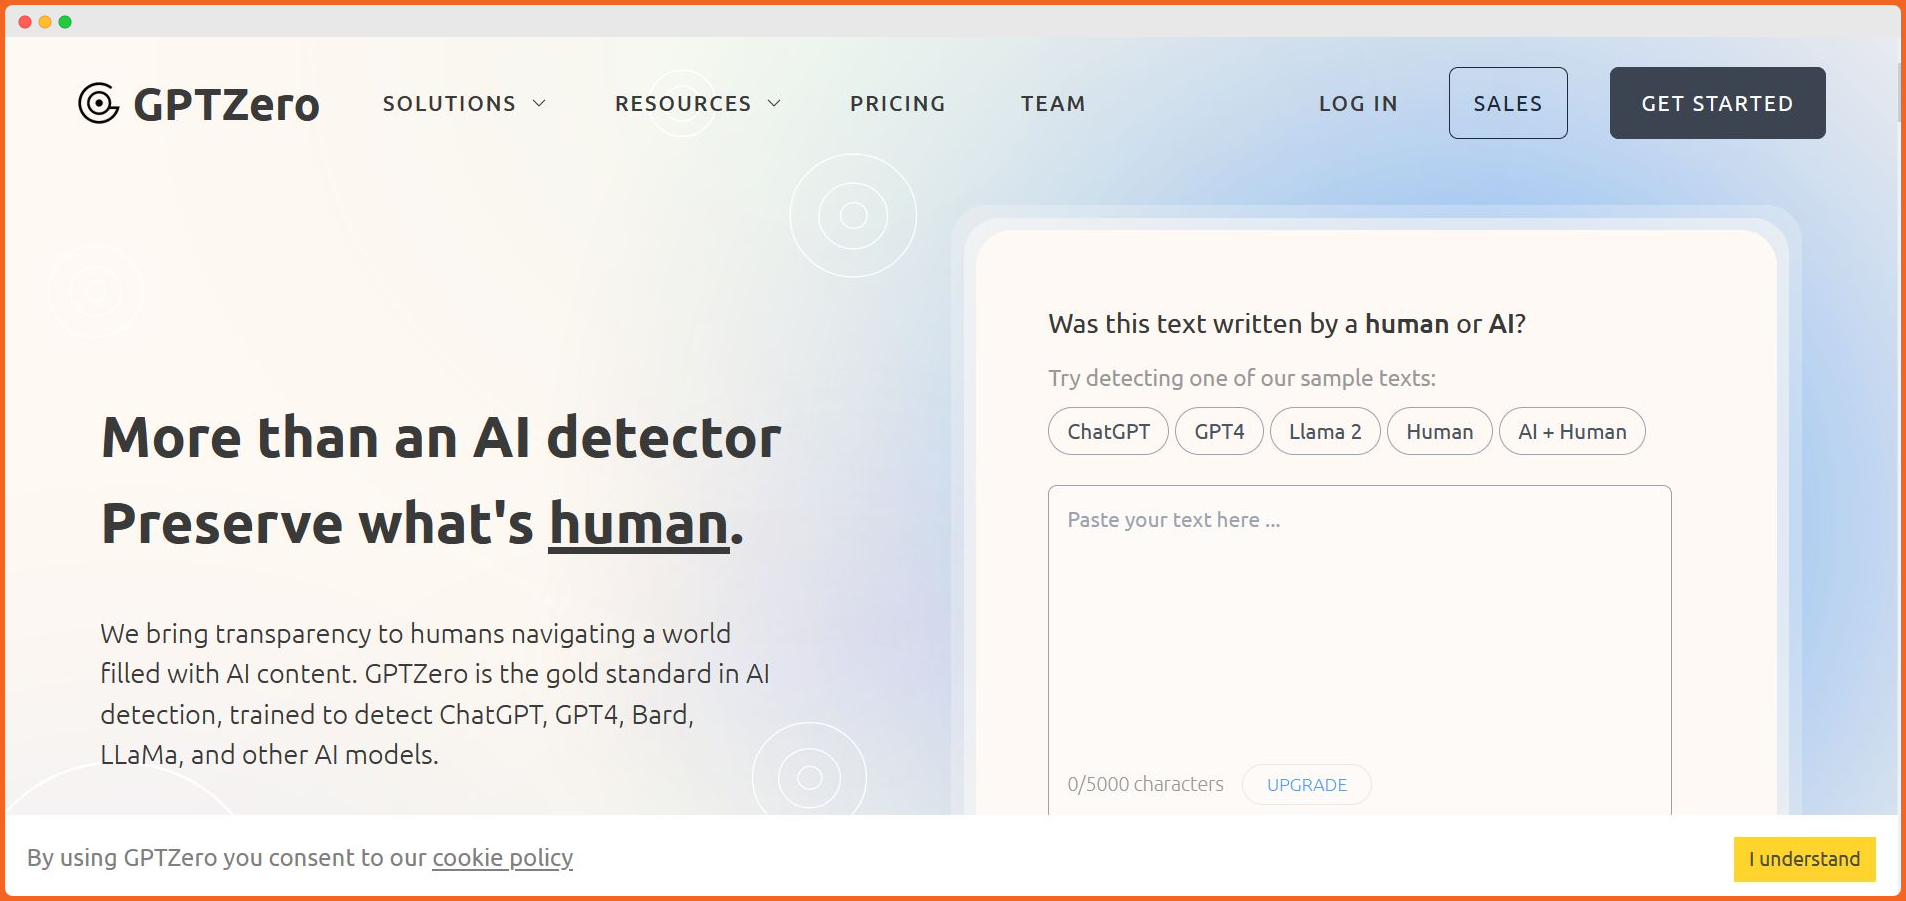The width and height of the screenshot is (1906, 901).
Task: Select the Human sample text
Action: coord(1439,431)
